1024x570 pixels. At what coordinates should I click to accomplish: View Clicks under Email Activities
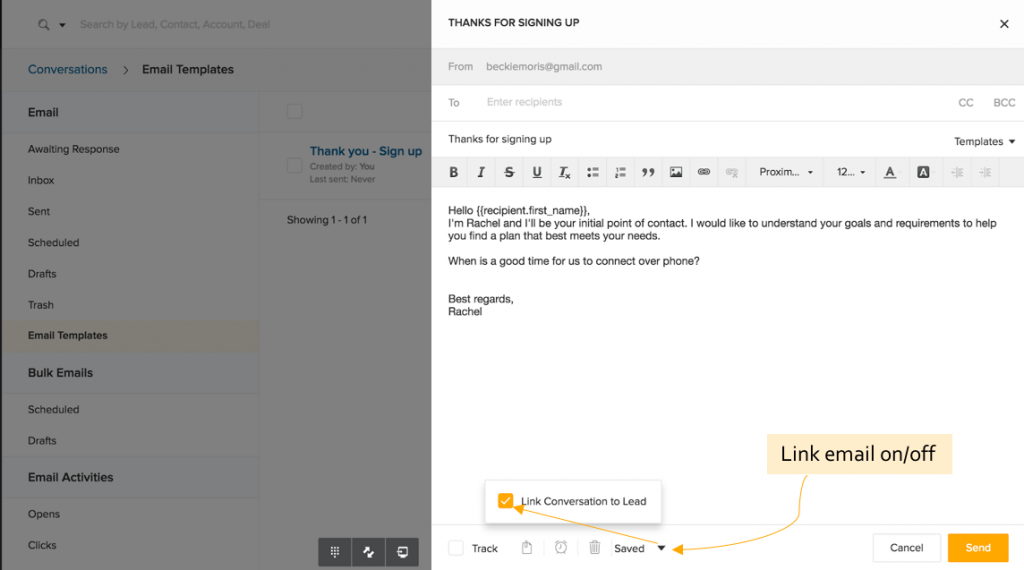pos(42,545)
